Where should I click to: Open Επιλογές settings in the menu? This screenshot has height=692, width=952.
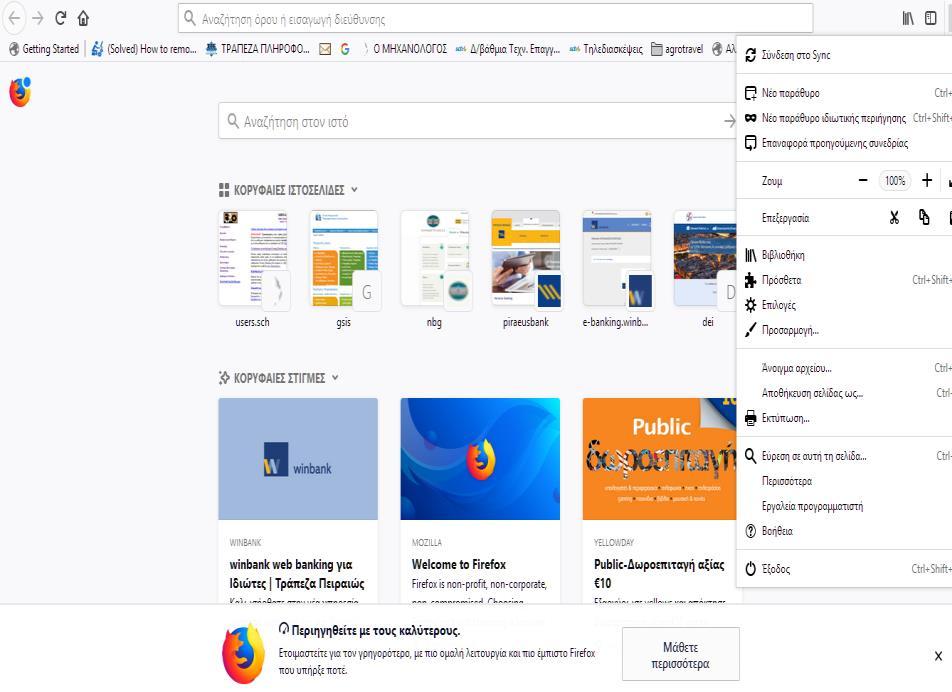click(844, 305)
